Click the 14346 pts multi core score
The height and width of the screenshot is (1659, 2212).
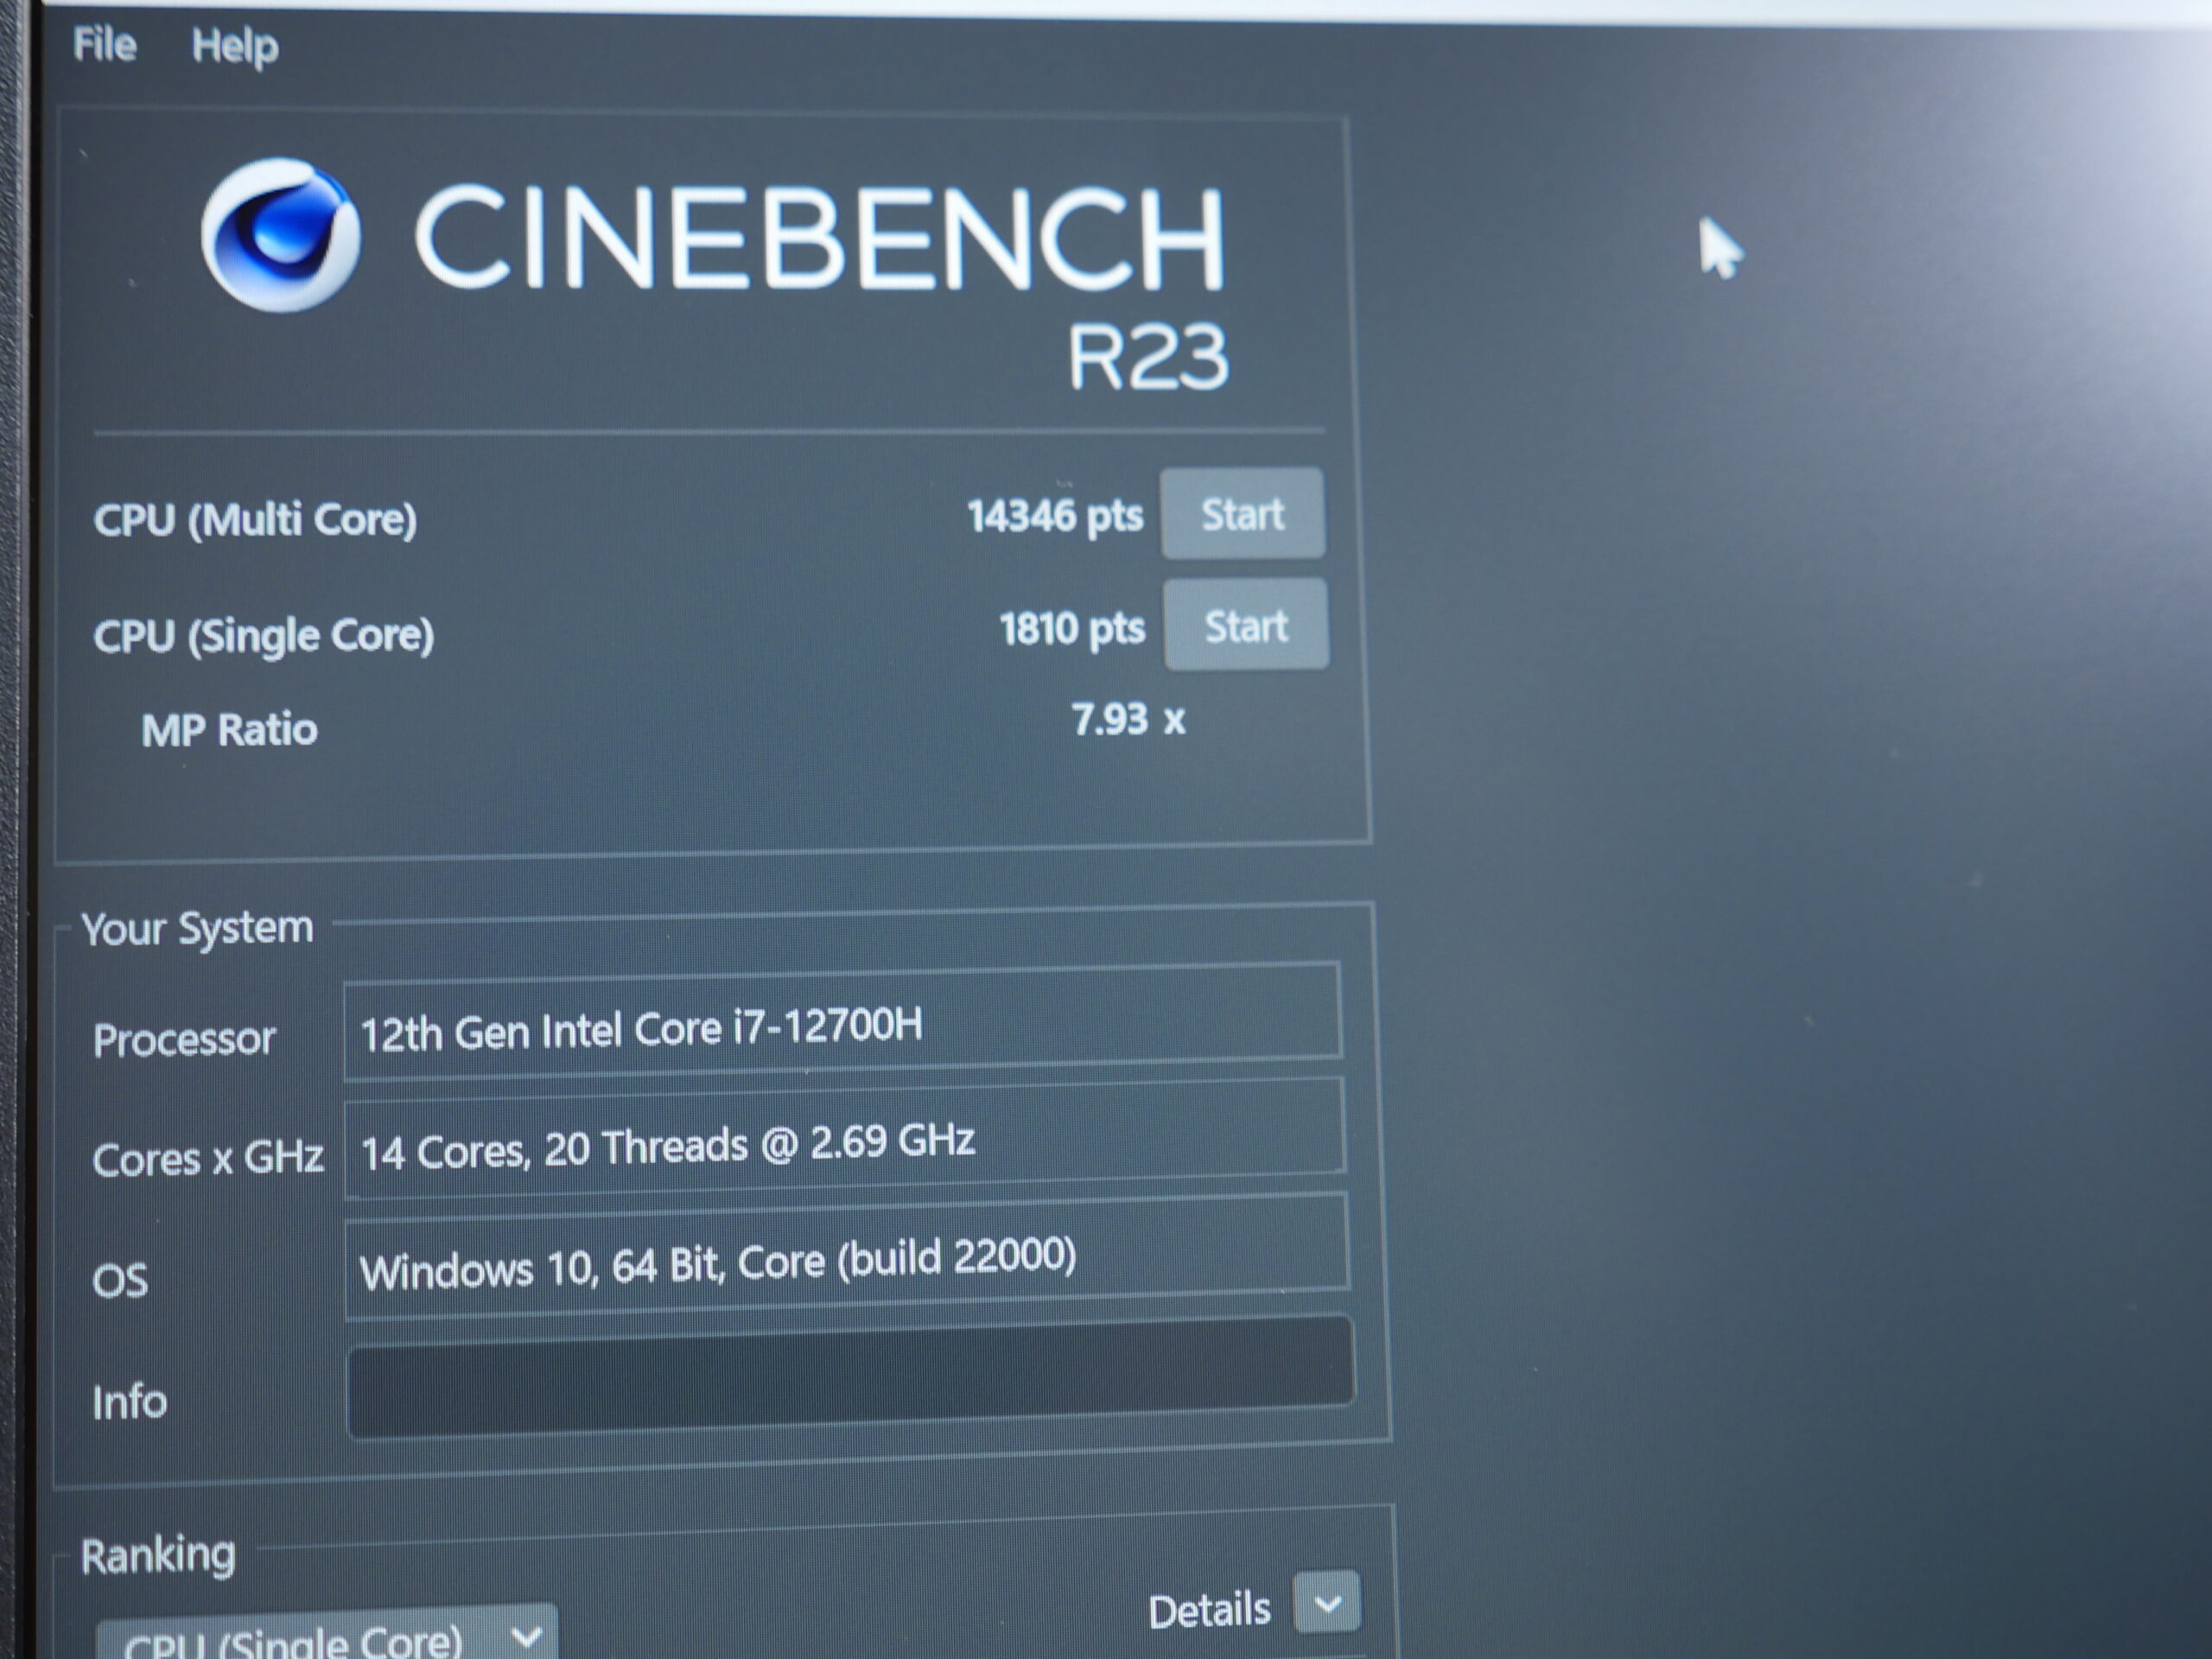coord(1054,517)
